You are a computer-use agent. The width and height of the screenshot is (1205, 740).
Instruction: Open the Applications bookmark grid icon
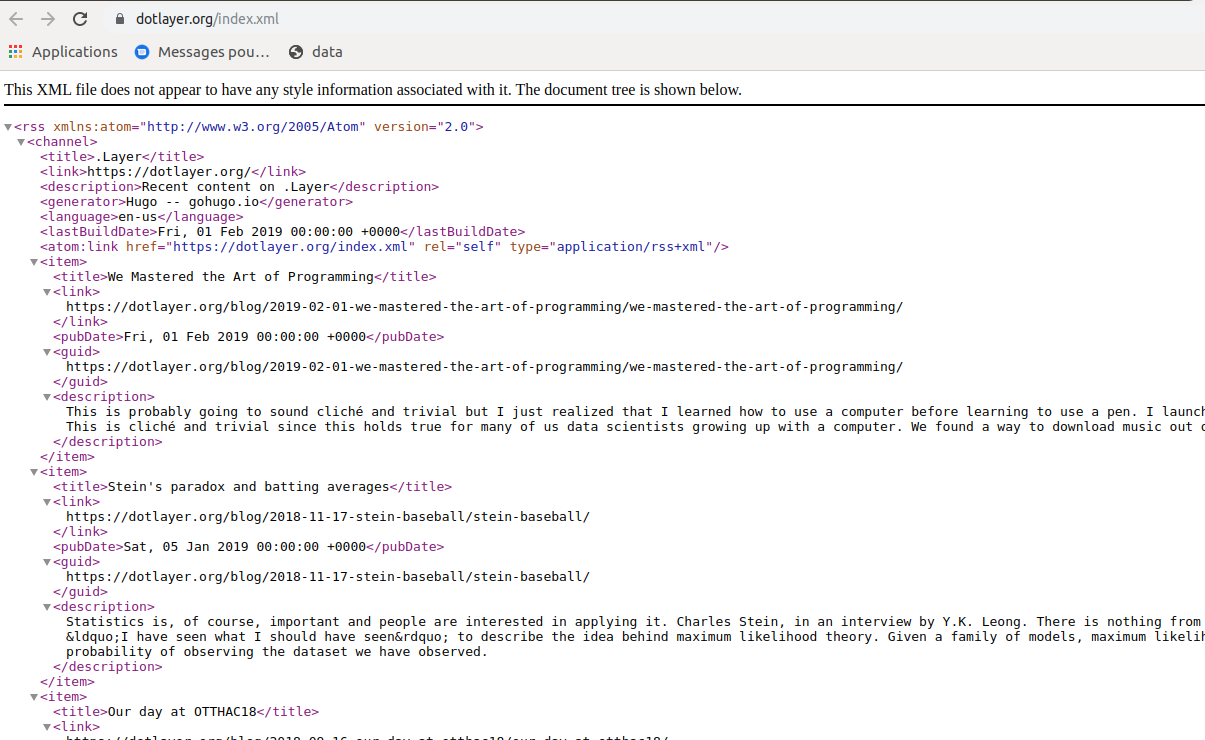[x=15, y=52]
